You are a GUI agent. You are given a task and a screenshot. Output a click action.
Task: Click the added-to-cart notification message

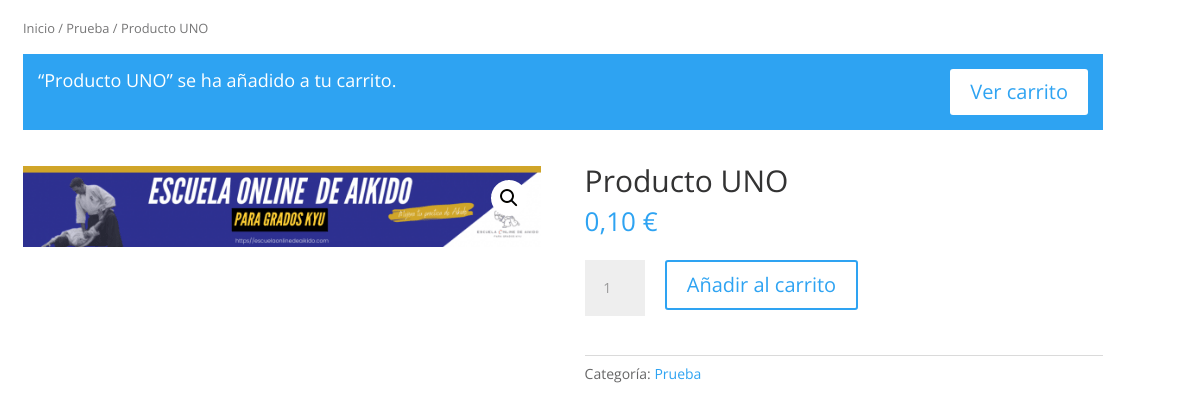click(x=217, y=81)
